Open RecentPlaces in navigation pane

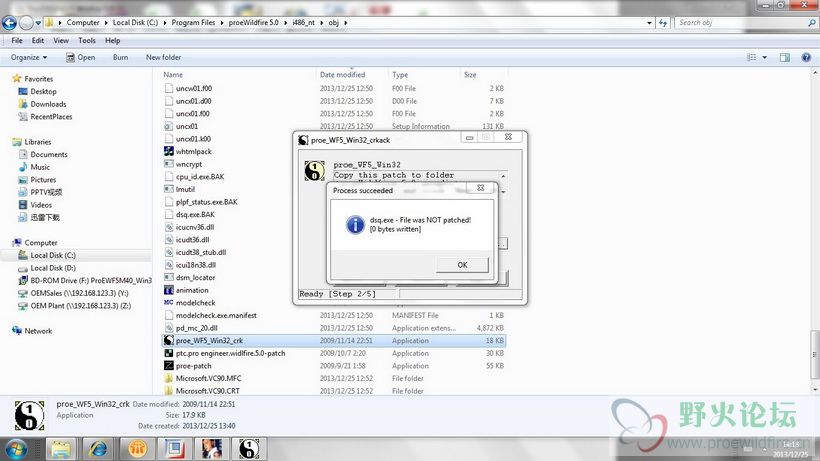pos(51,117)
